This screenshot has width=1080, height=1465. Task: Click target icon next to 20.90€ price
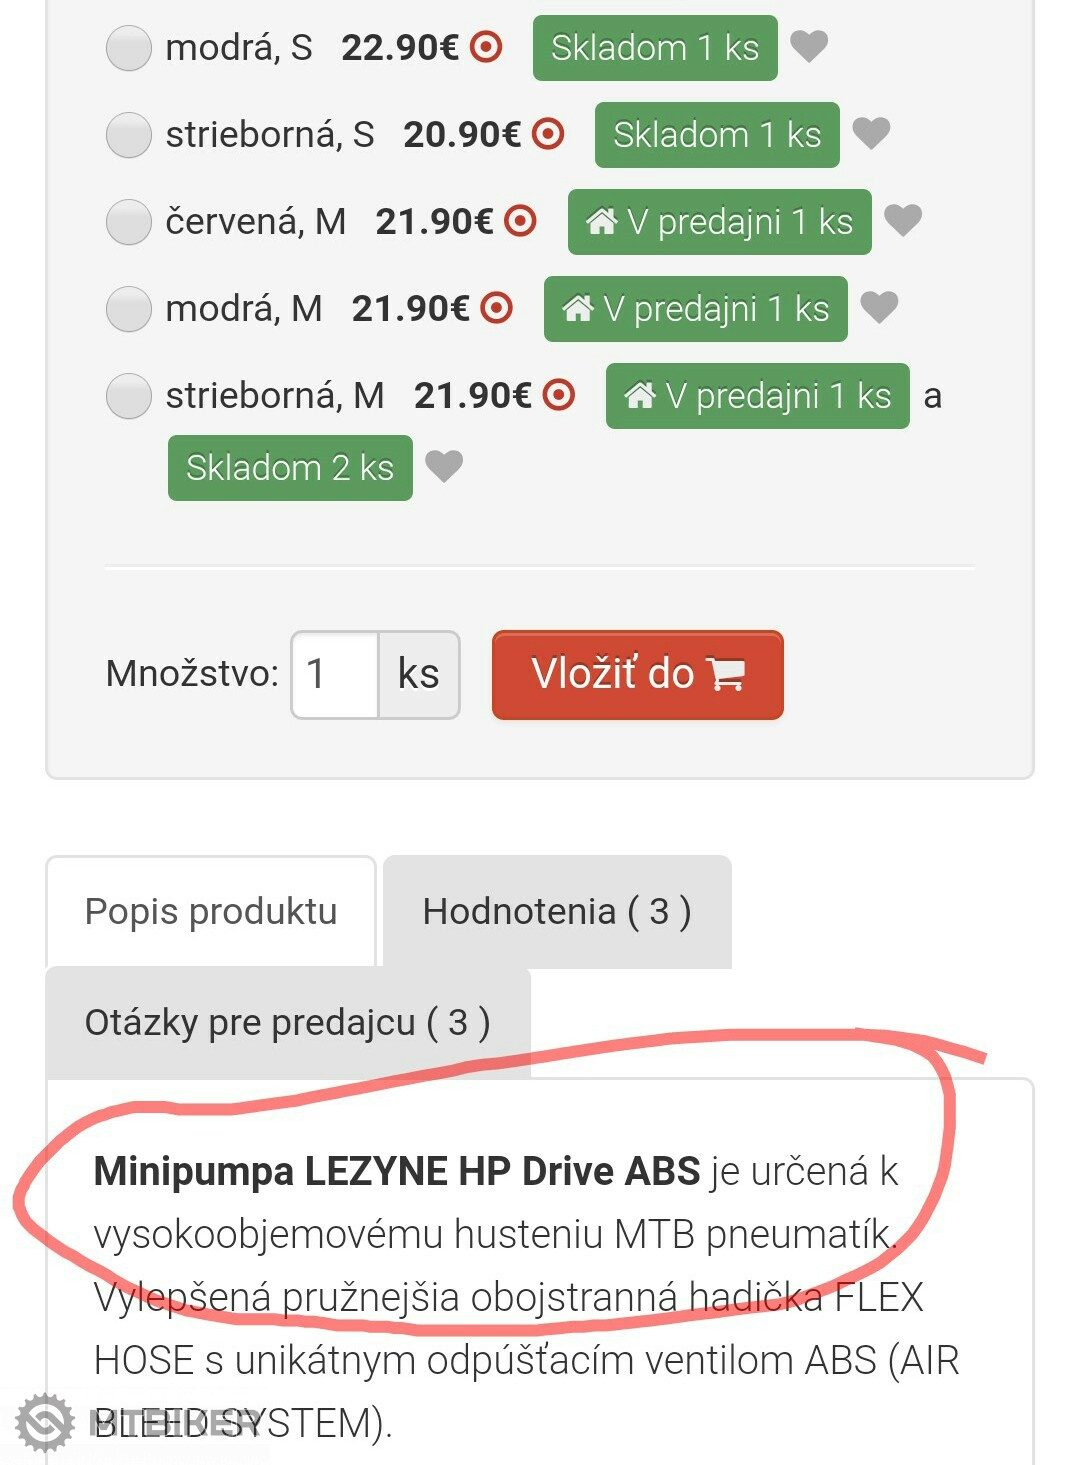click(x=548, y=134)
